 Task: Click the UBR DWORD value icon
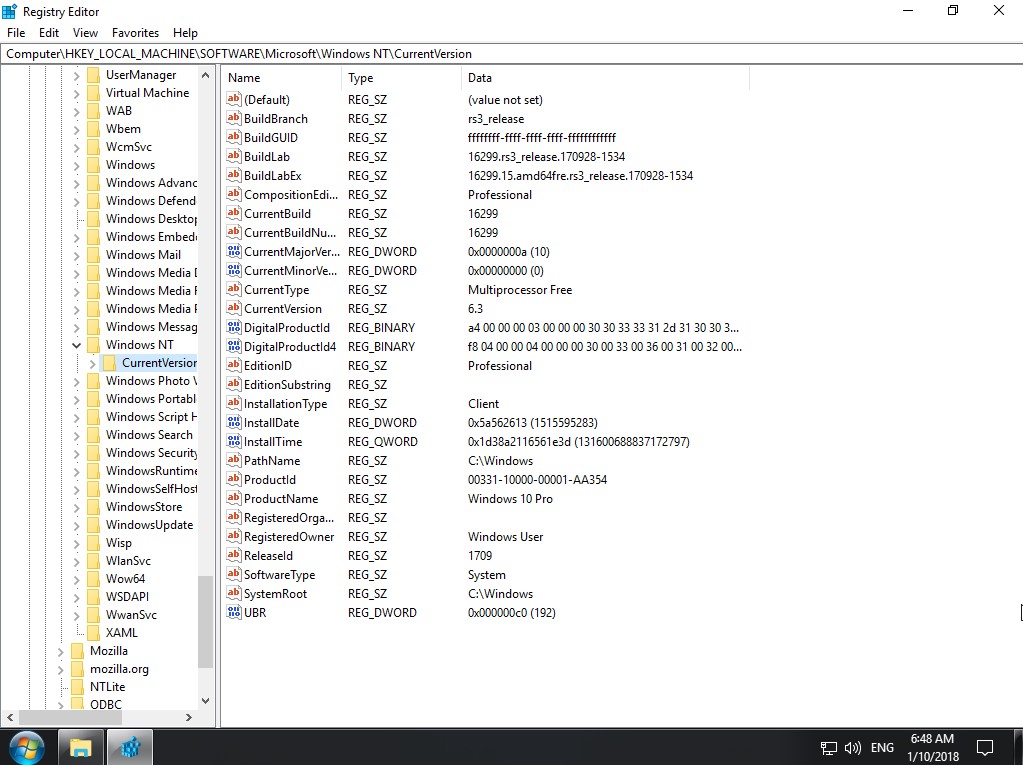(234, 612)
